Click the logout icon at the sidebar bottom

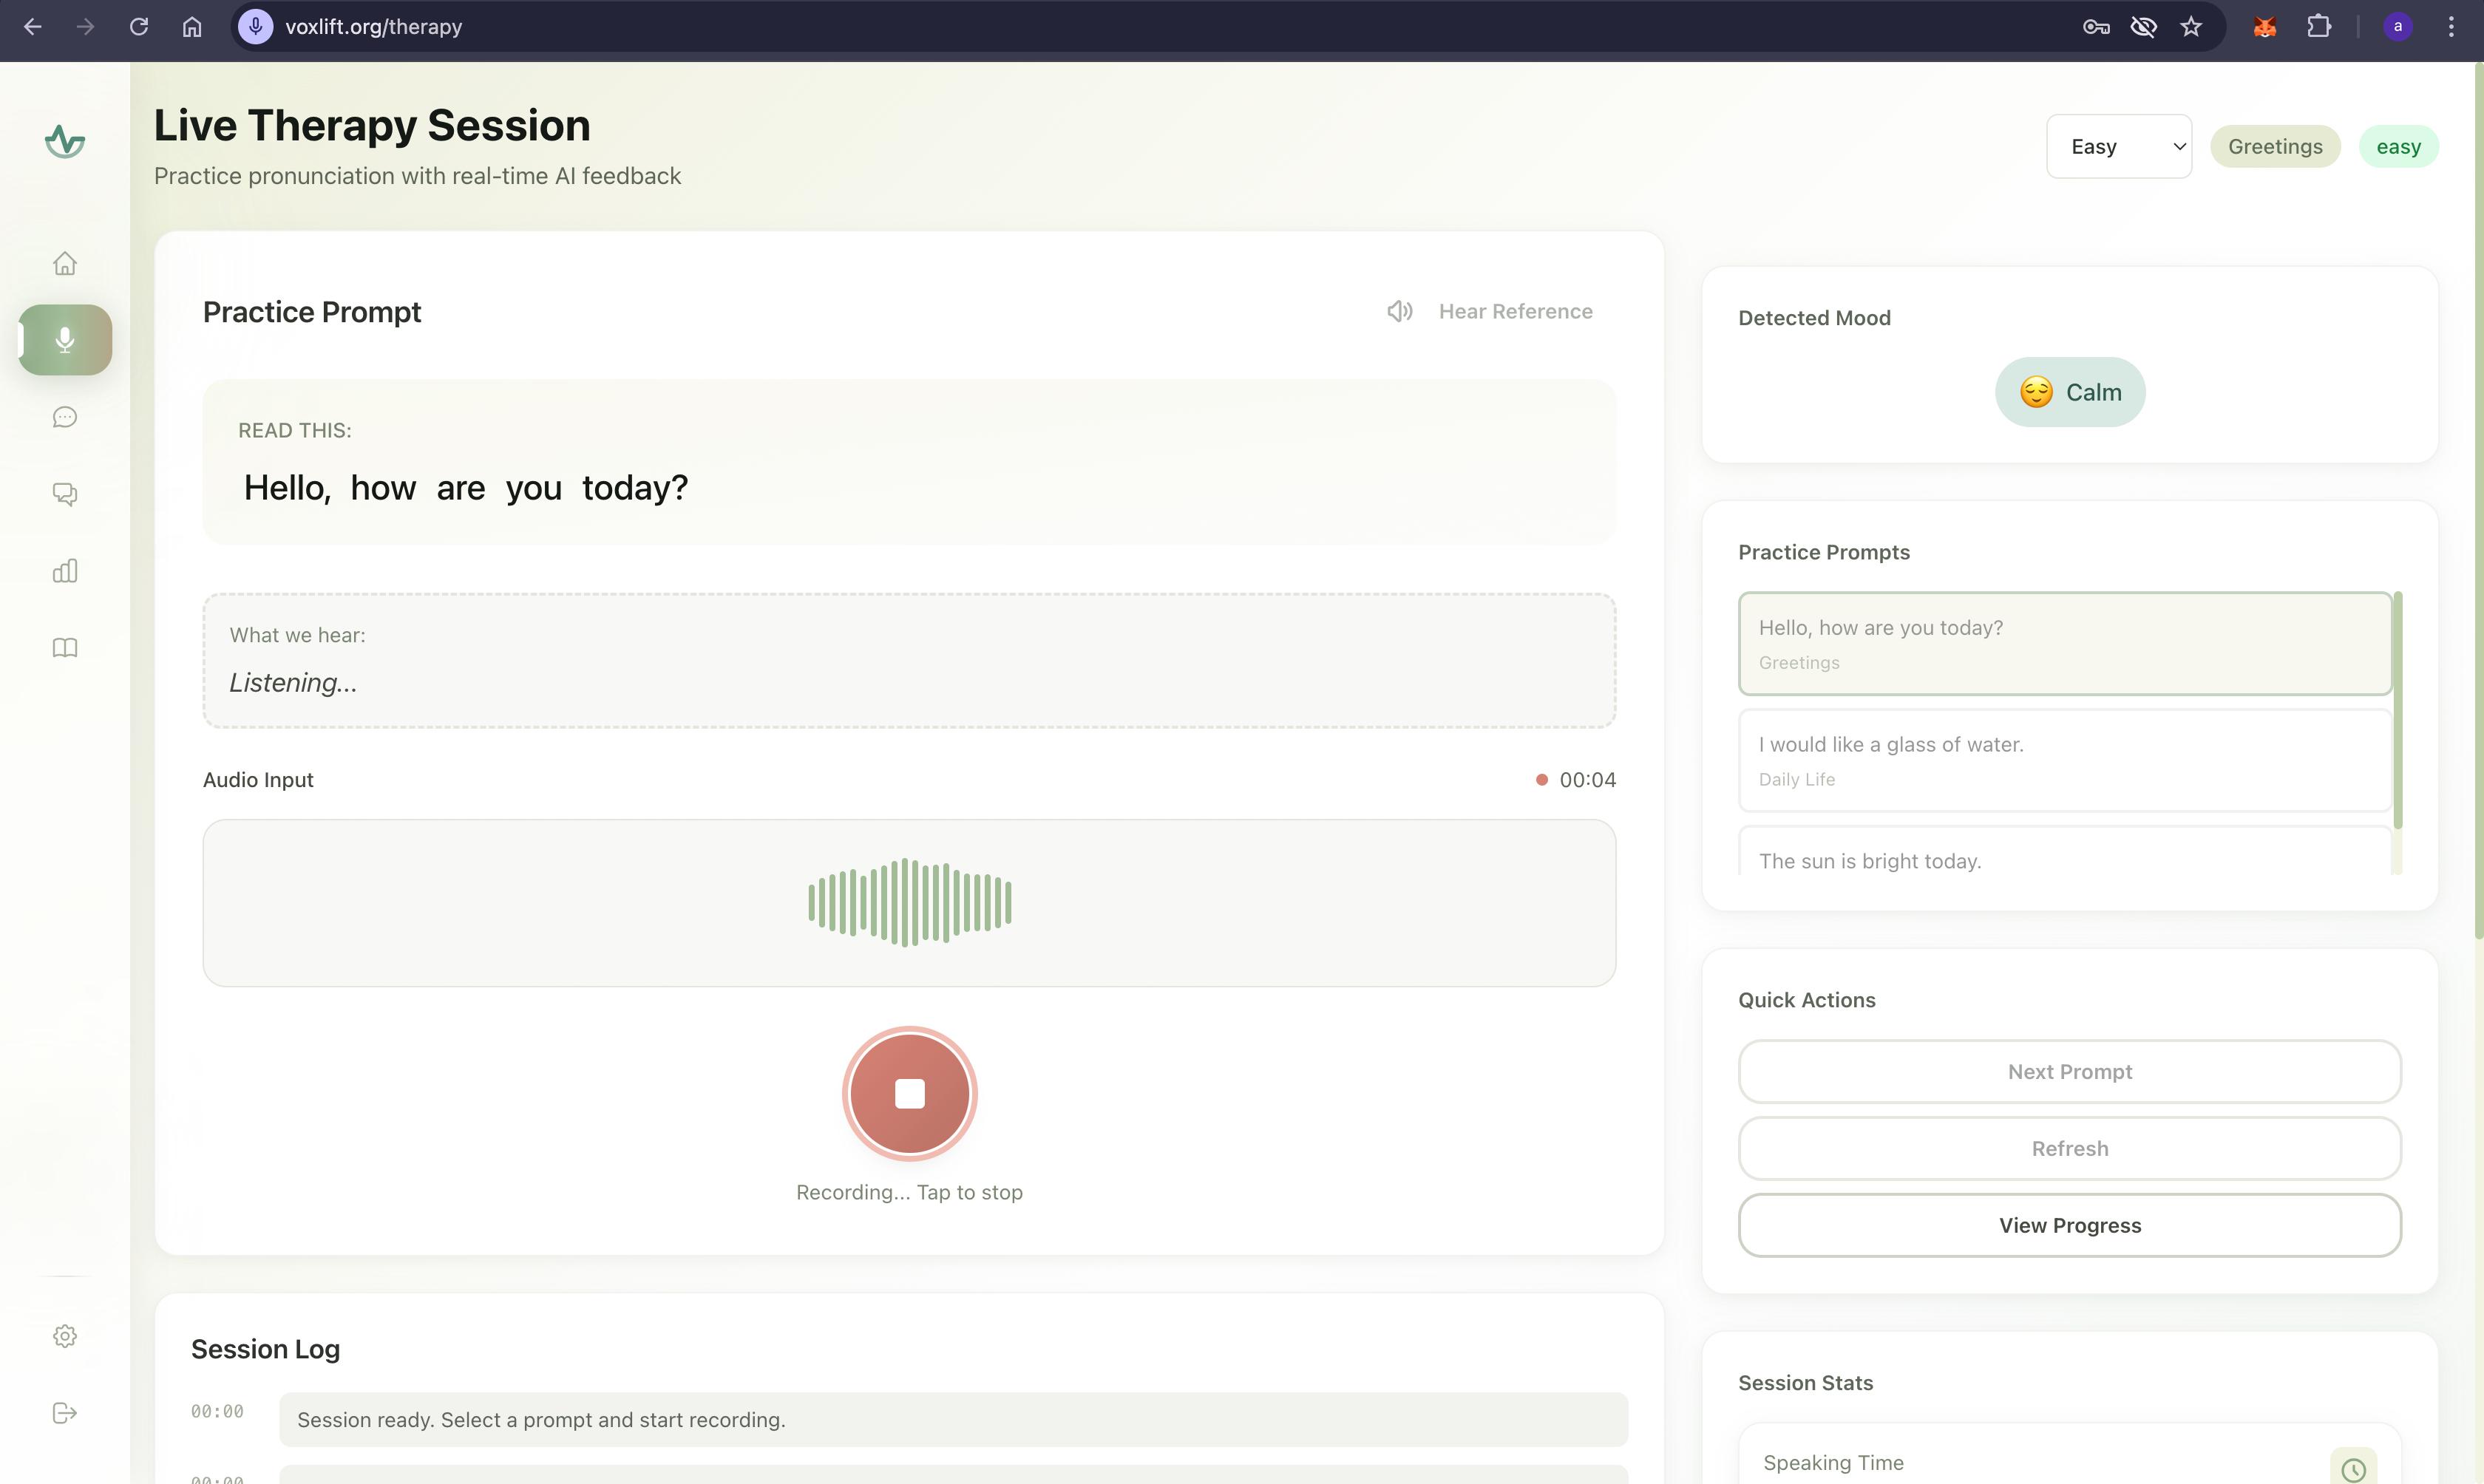pos(65,1413)
